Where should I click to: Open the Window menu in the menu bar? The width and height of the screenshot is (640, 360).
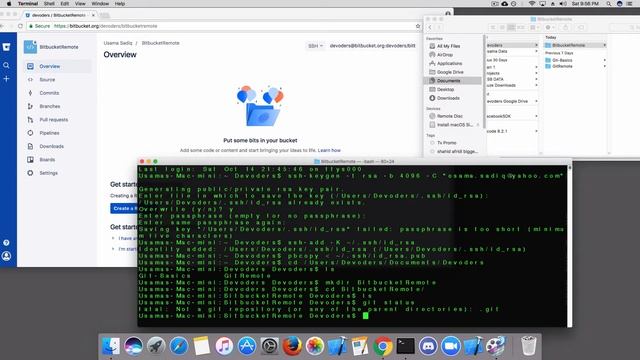pos(100,4)
